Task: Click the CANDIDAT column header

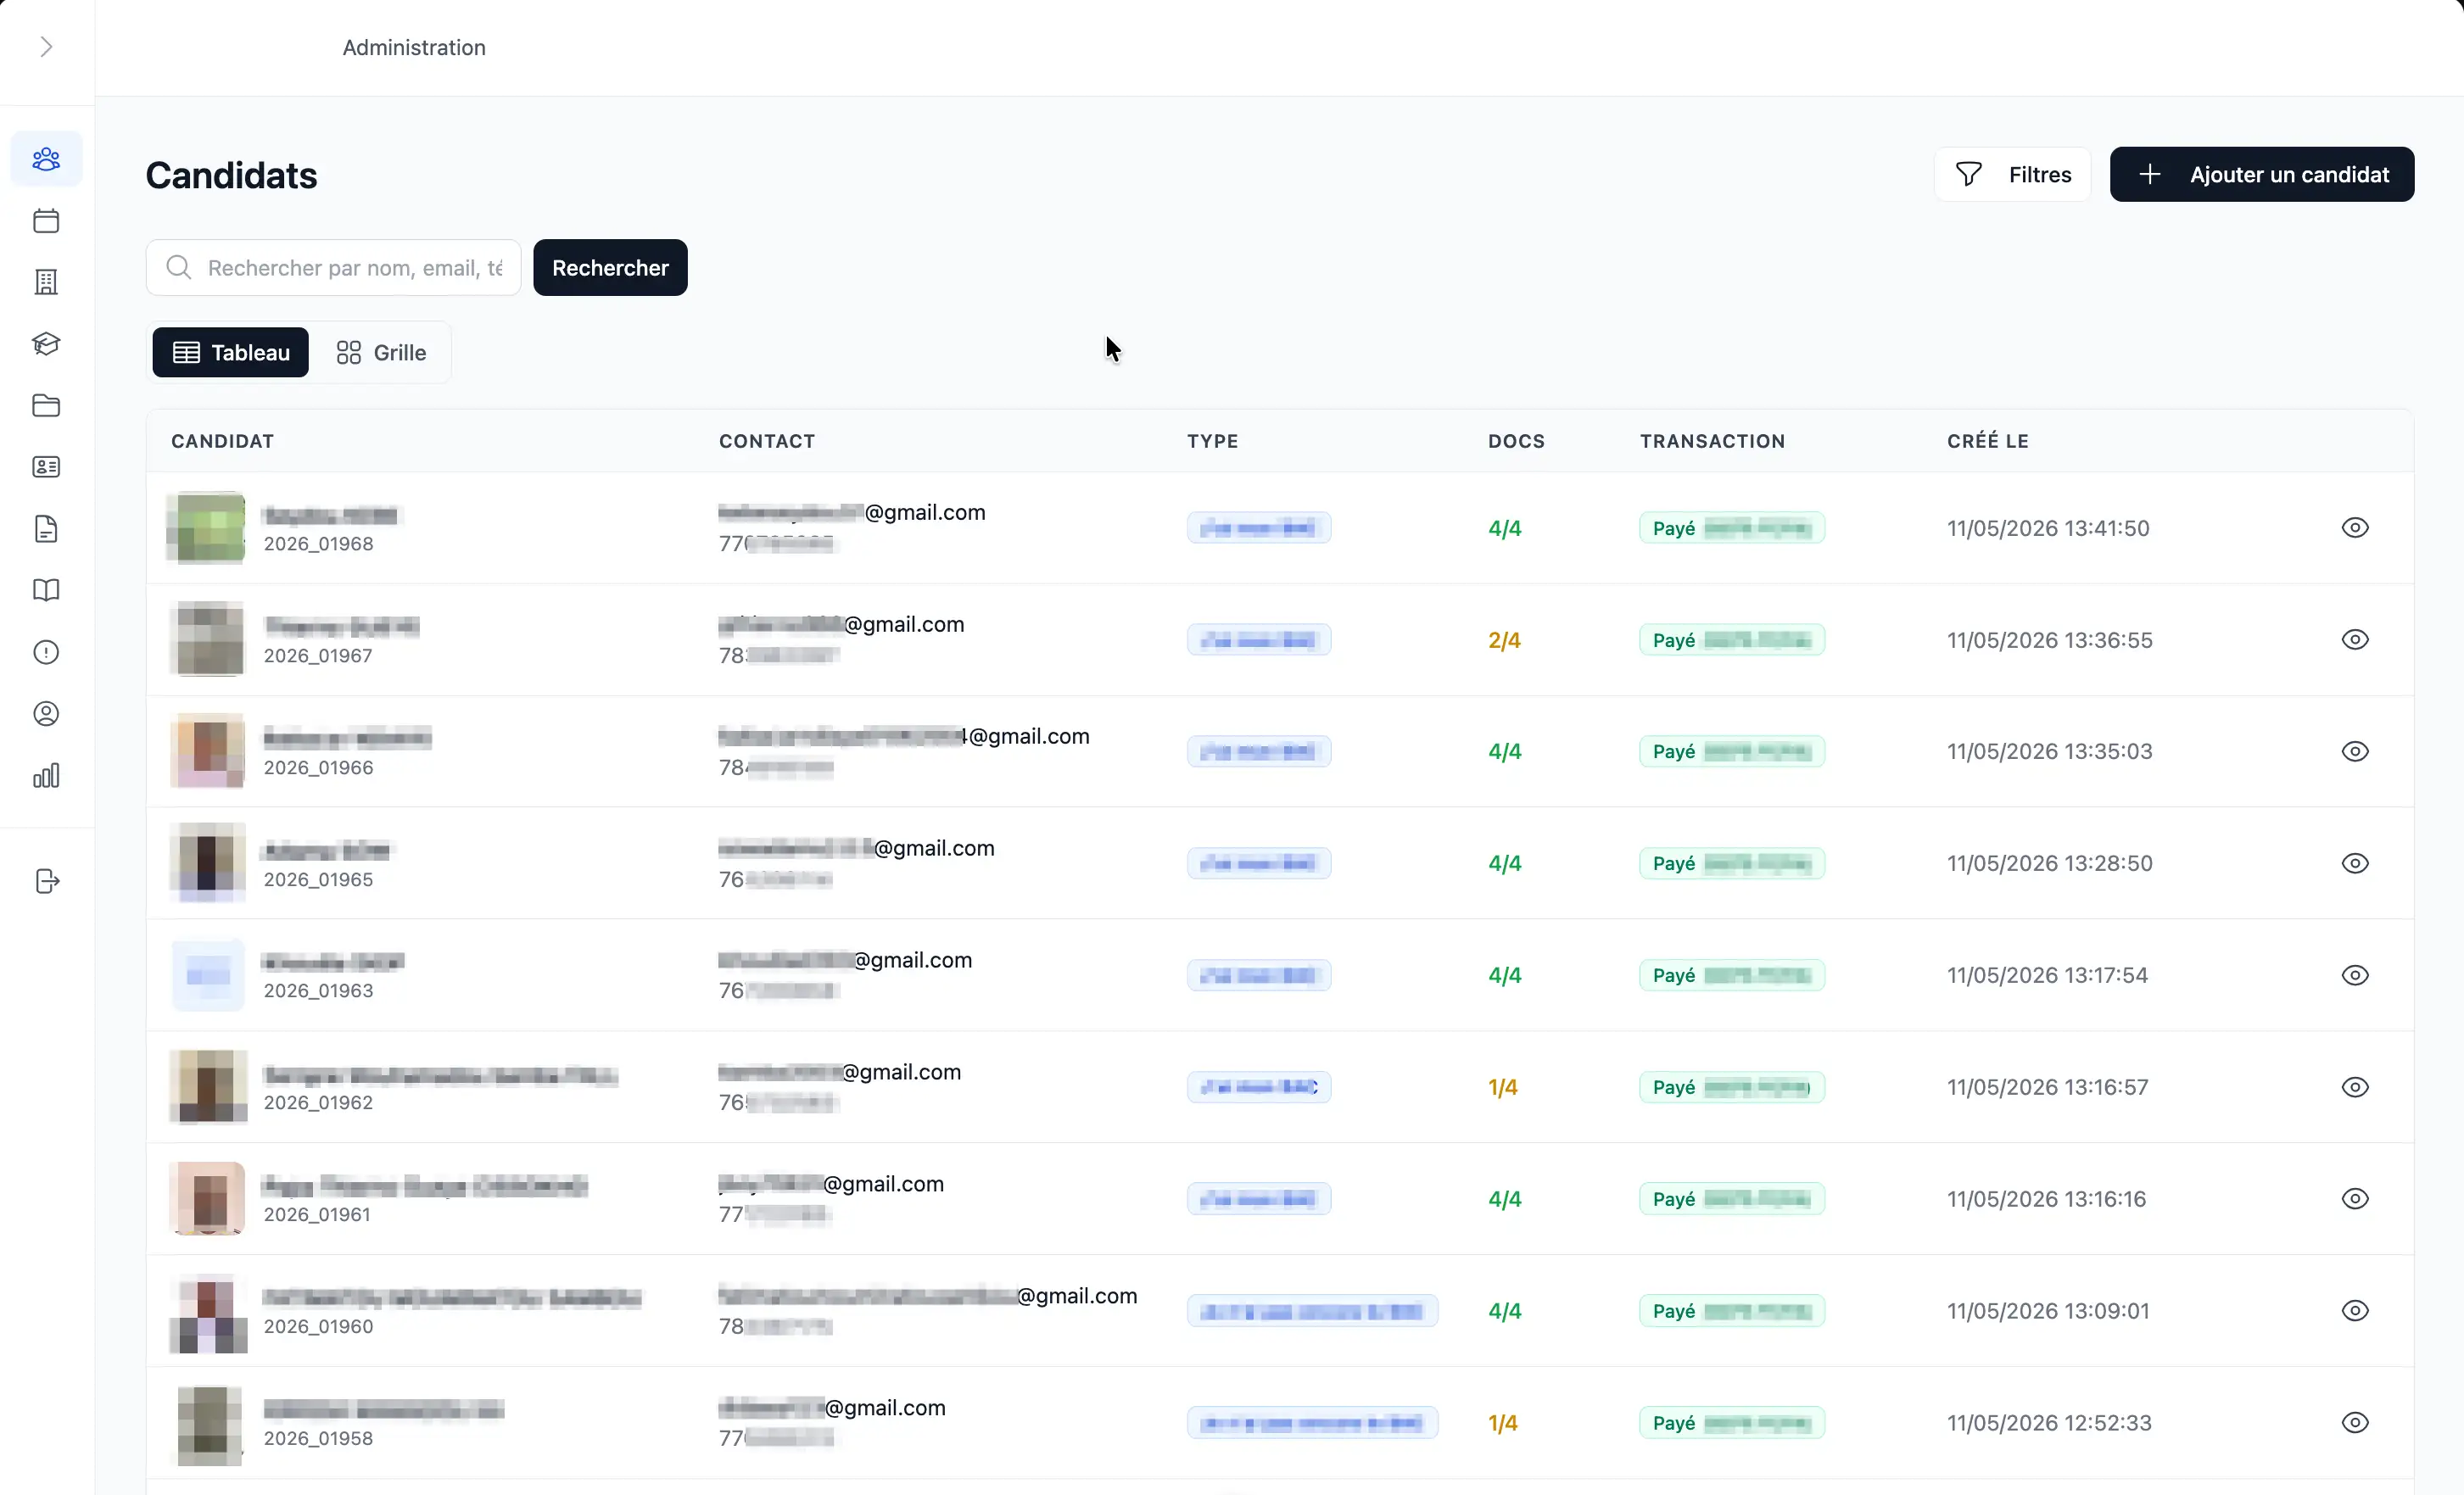Action: tap(222, 441)
